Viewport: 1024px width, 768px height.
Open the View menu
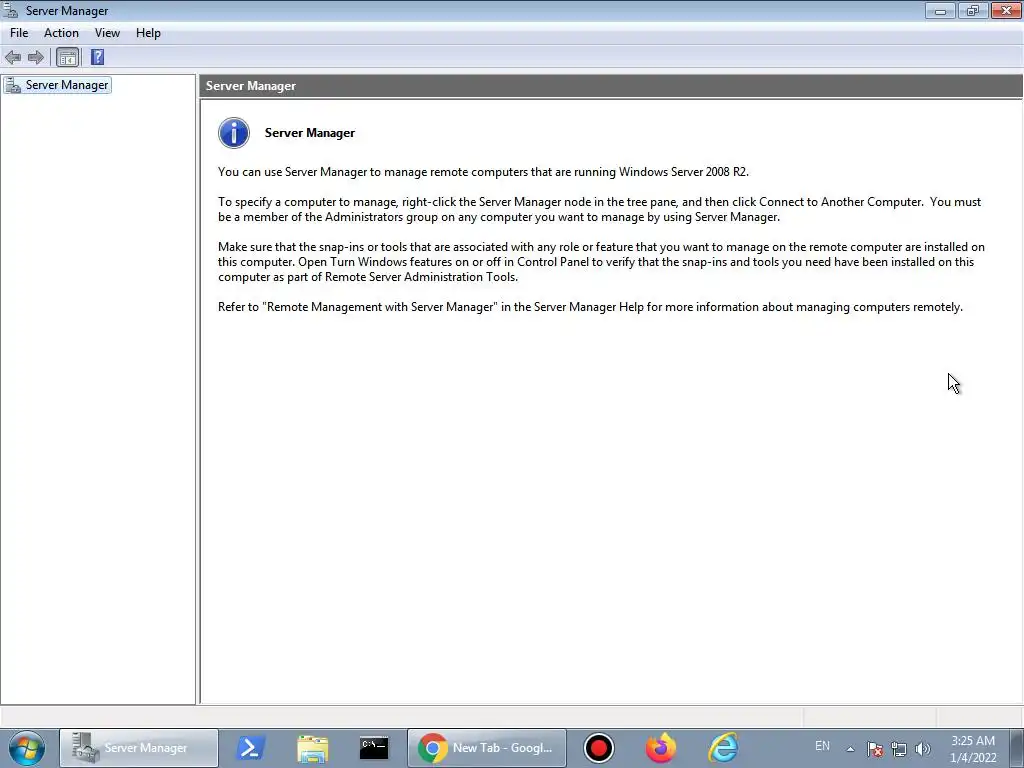[107, 33]
